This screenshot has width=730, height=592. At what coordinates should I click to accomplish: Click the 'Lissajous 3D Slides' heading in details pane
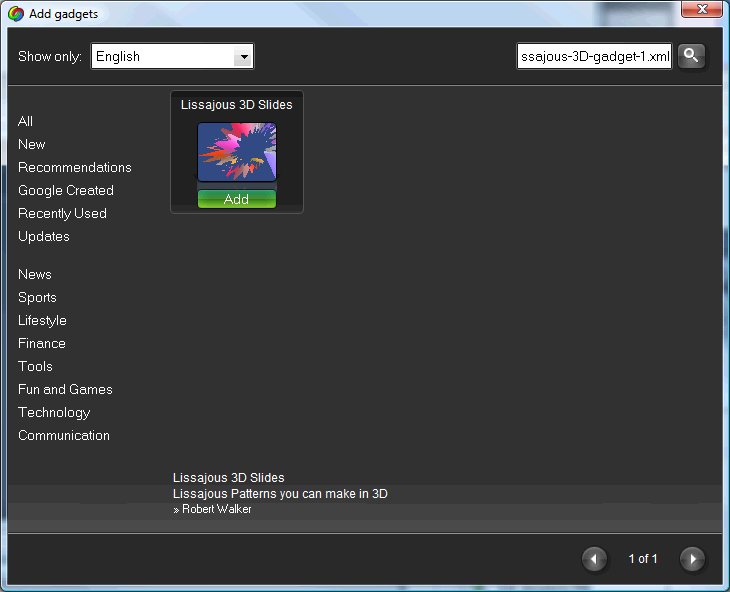(x=229, y=478)
